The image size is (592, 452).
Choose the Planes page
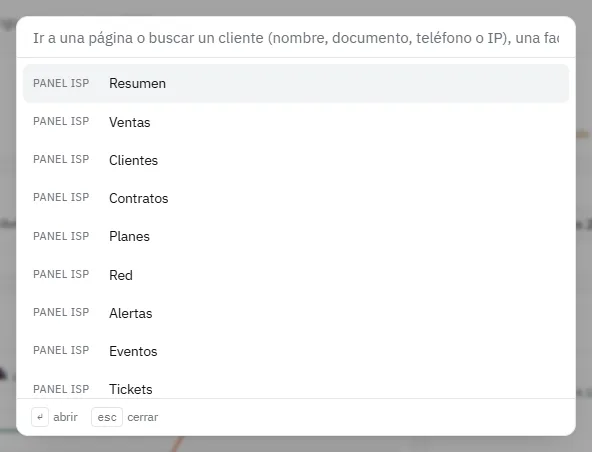296,236
